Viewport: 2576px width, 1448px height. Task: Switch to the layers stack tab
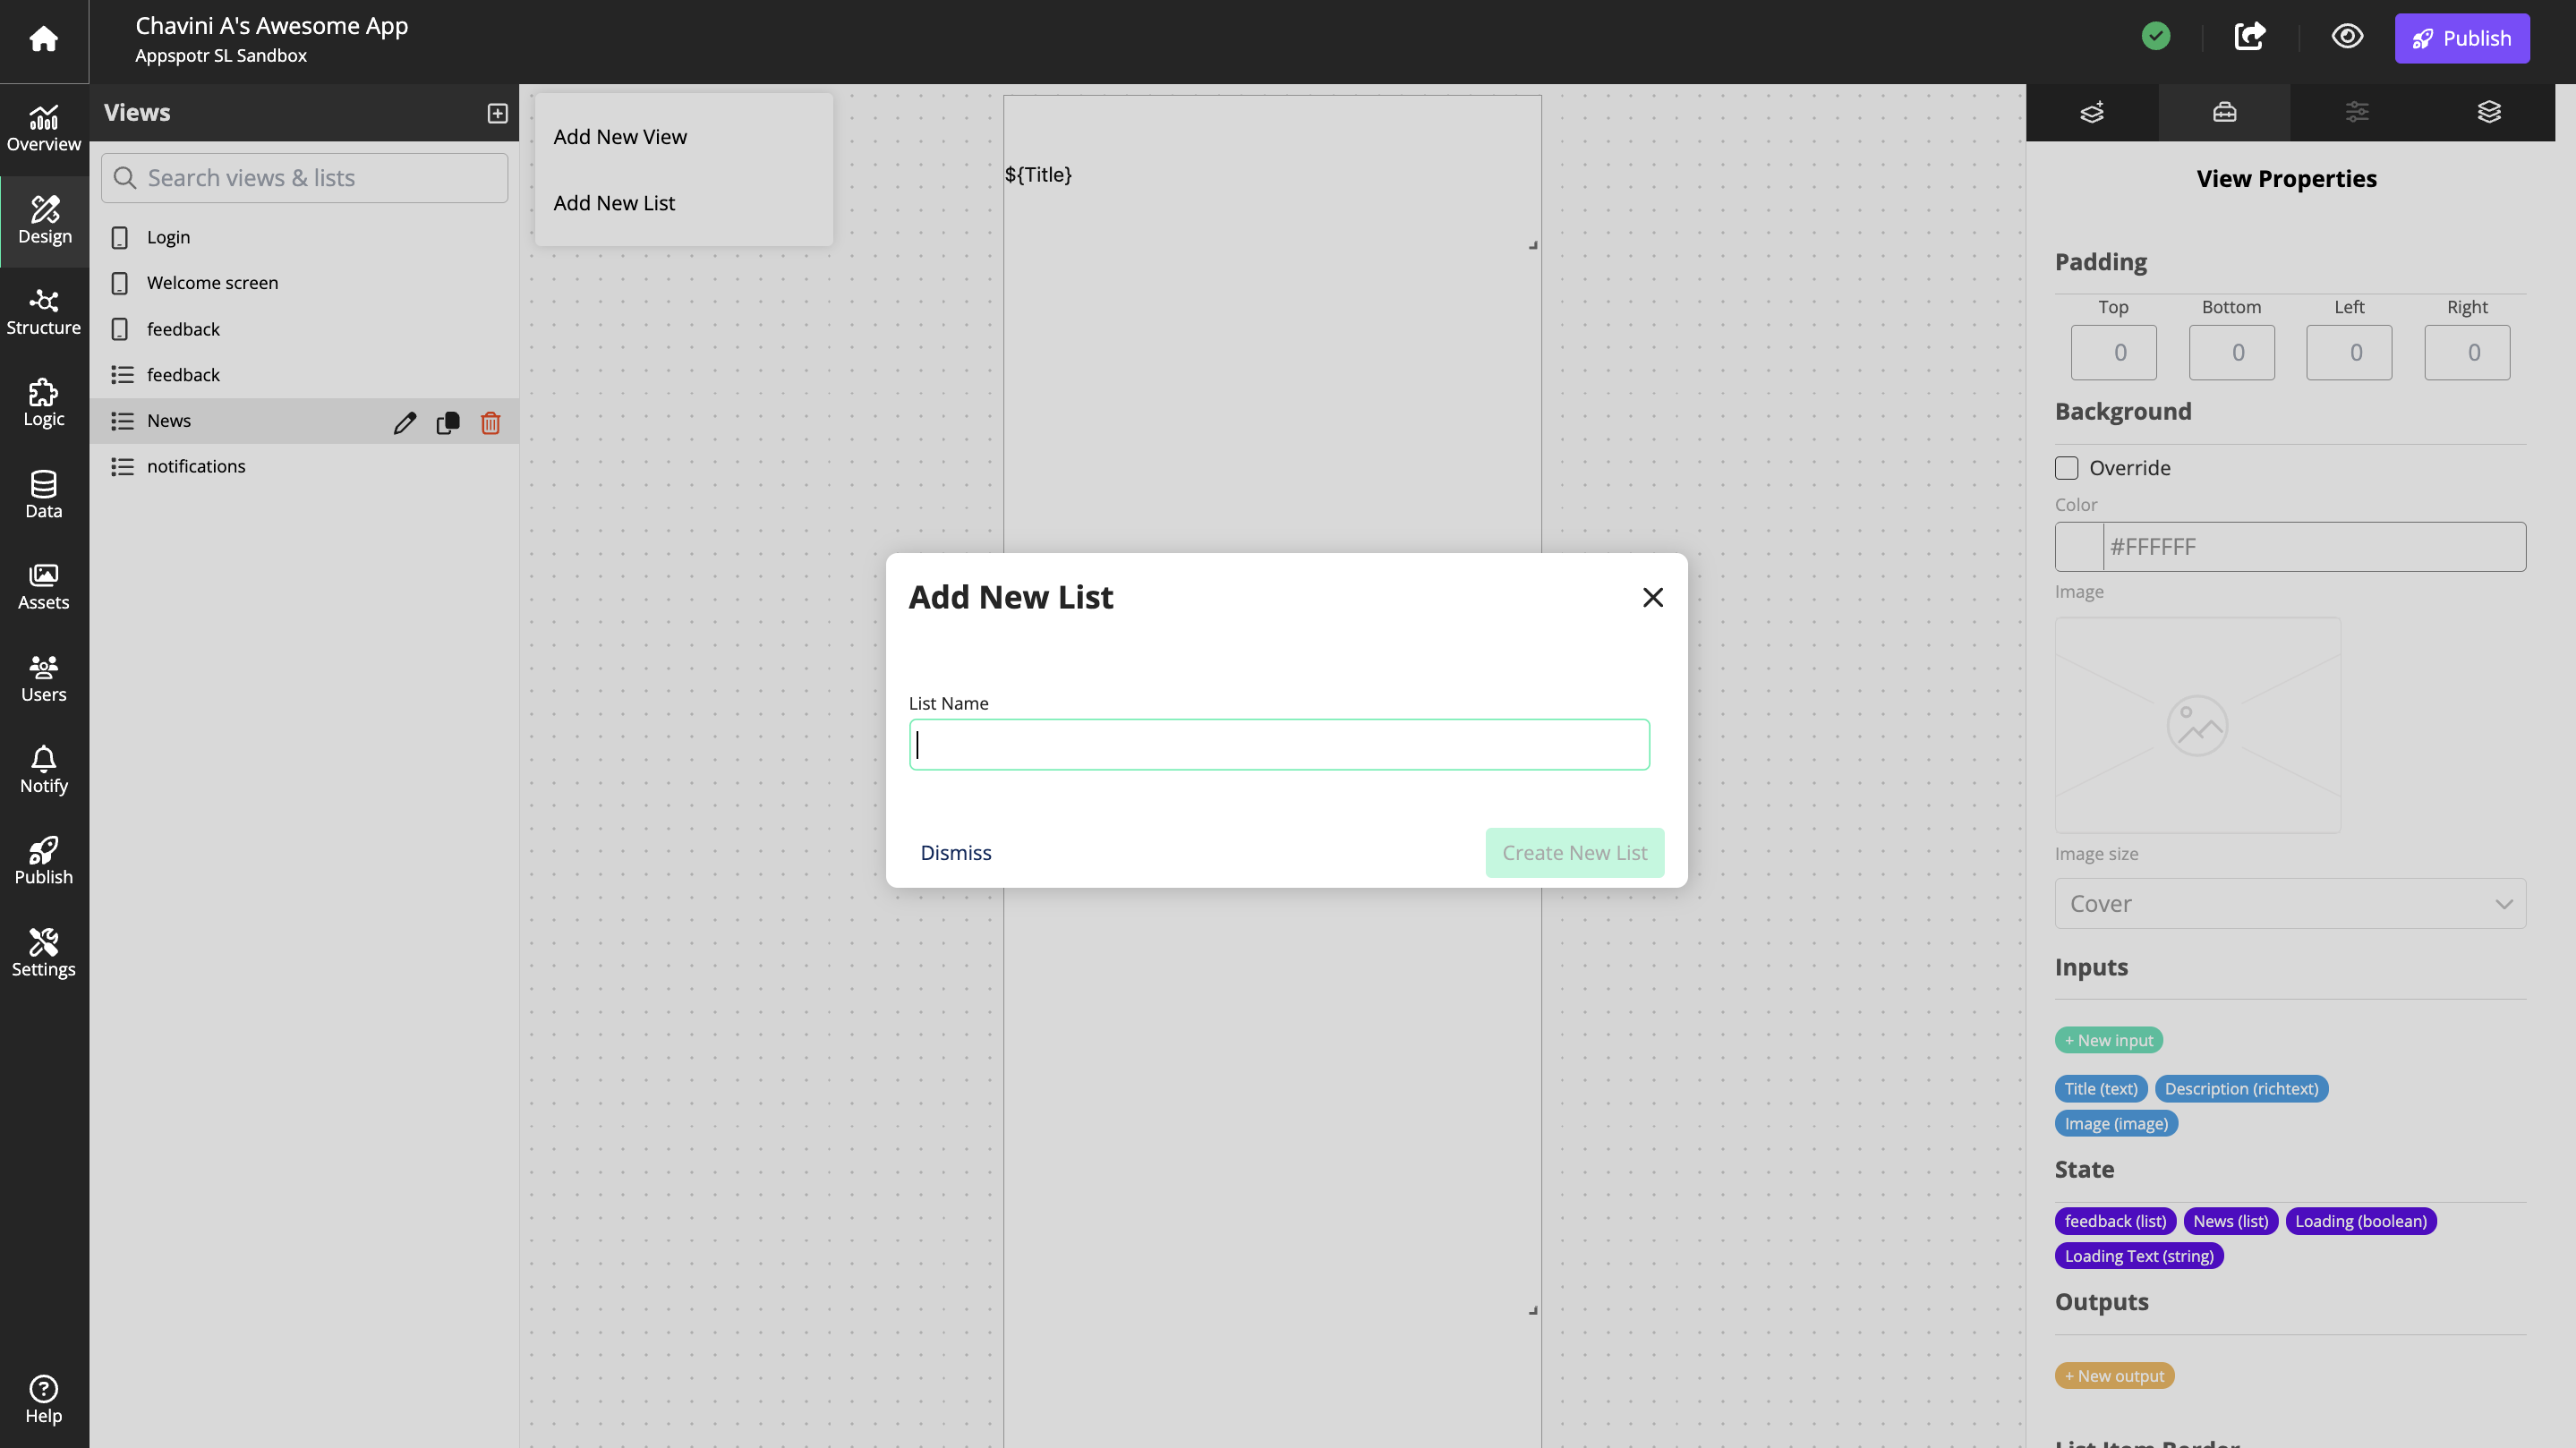coord(2489,112)
